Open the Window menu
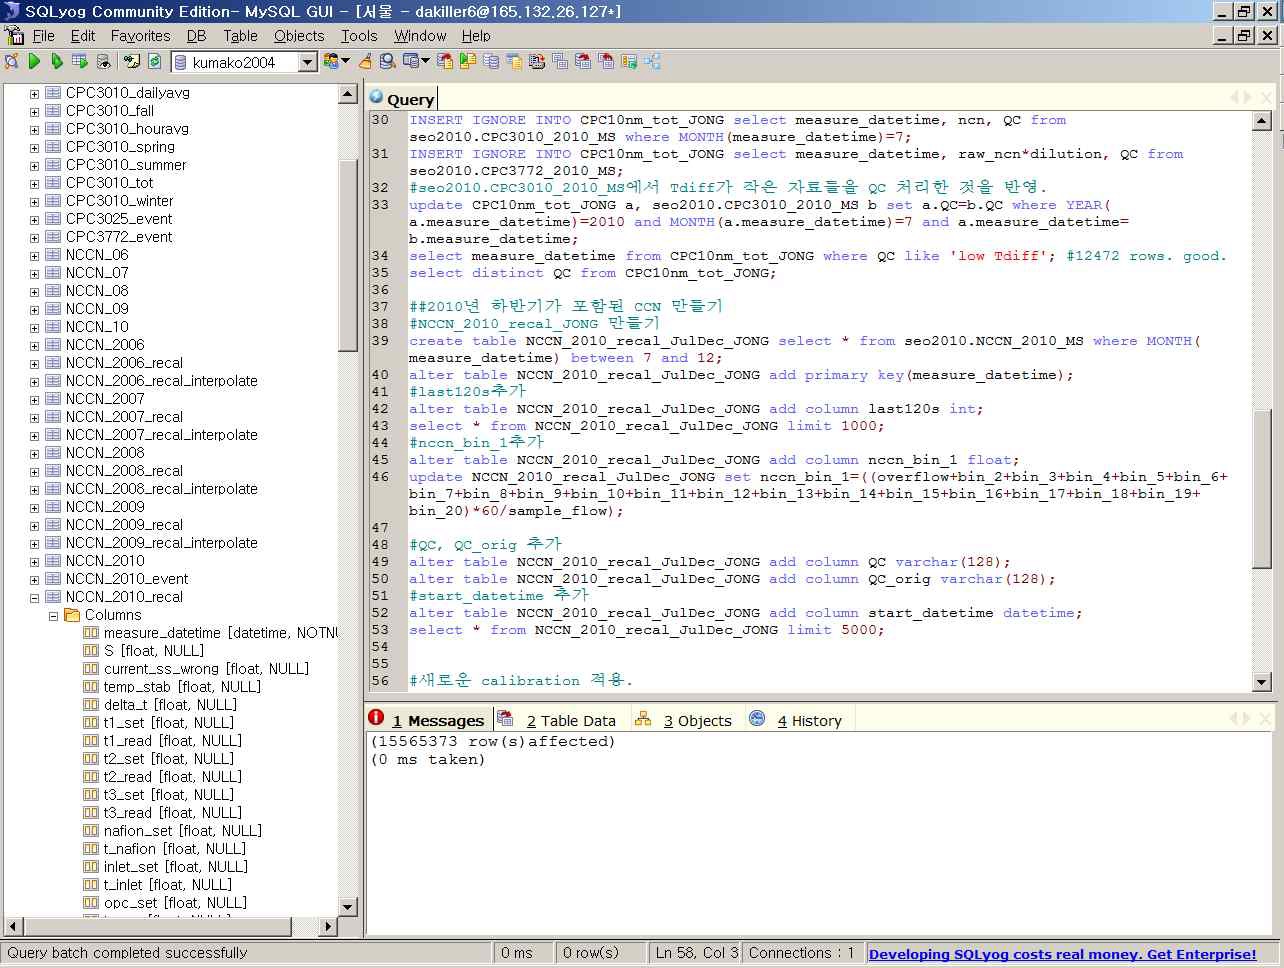The image size is (1284, 968). coord(420,36)
